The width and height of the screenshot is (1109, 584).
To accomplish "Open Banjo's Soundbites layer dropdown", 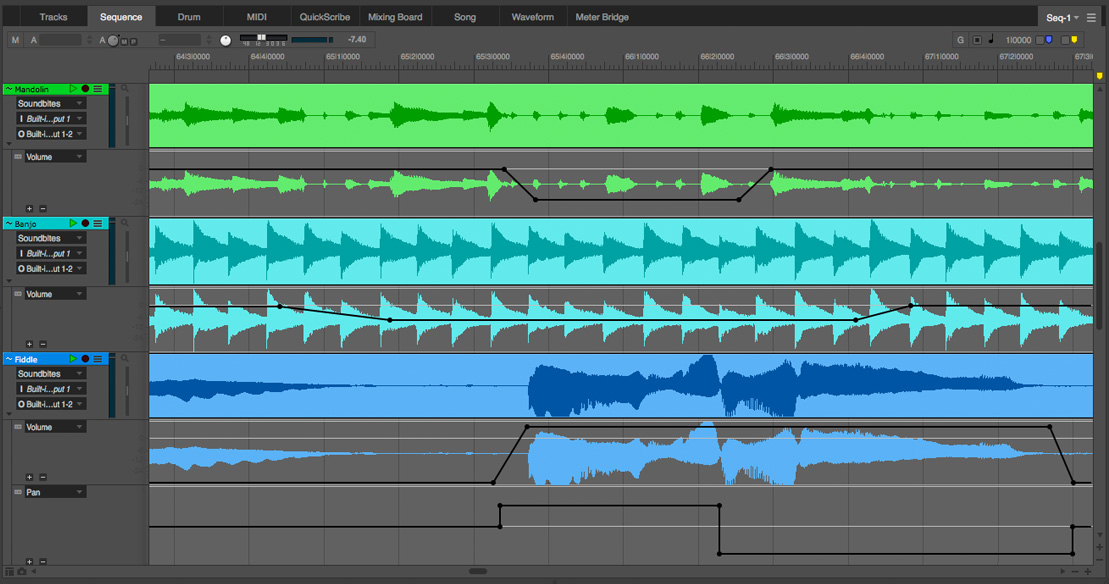I will [x=50, y=239].
